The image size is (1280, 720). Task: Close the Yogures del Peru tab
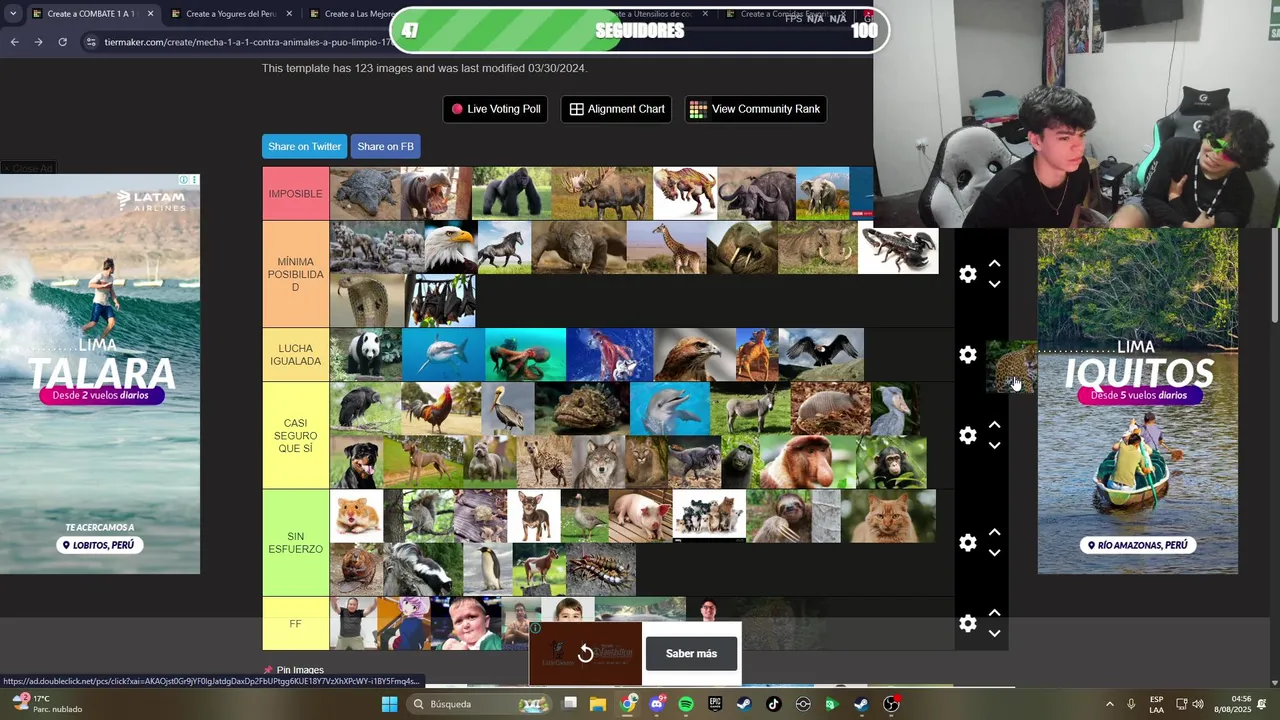coord(290,14)
